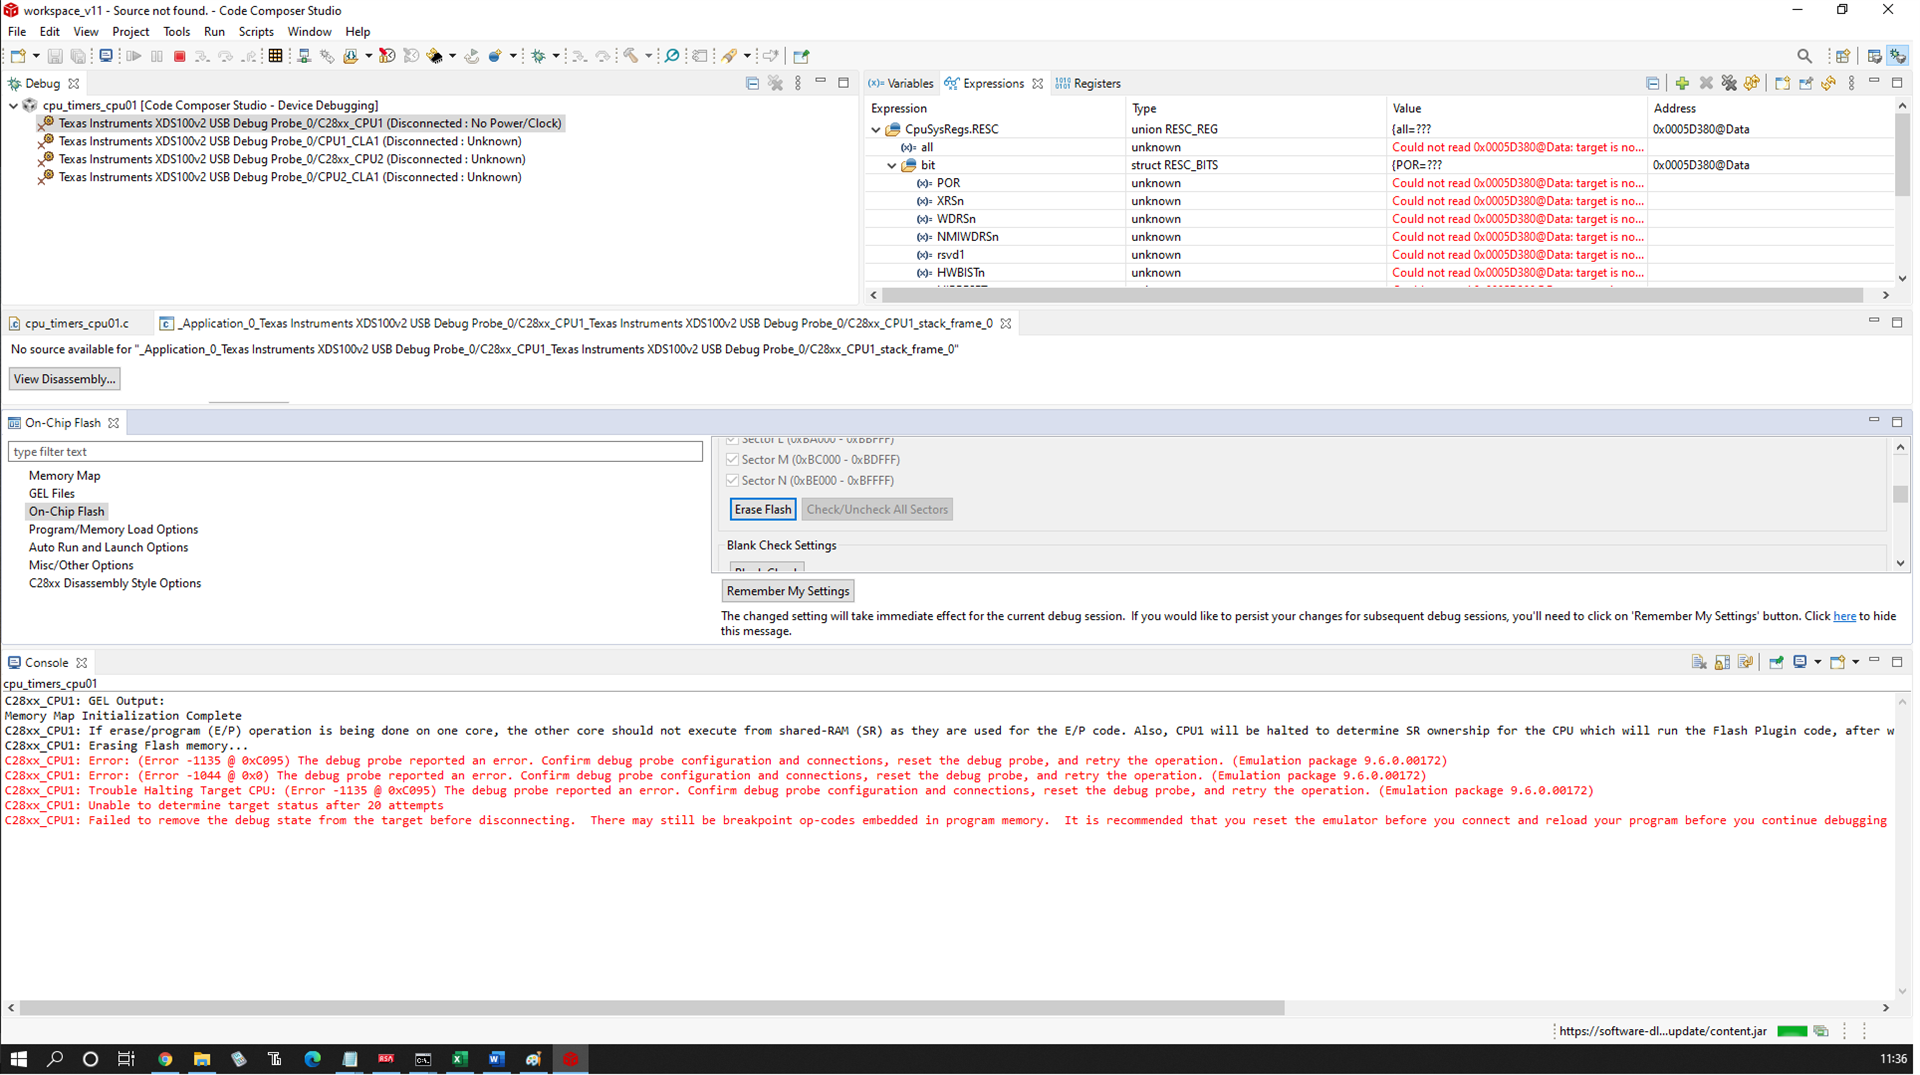
Task: Click the Clear Console icon
Action: 1699,662
